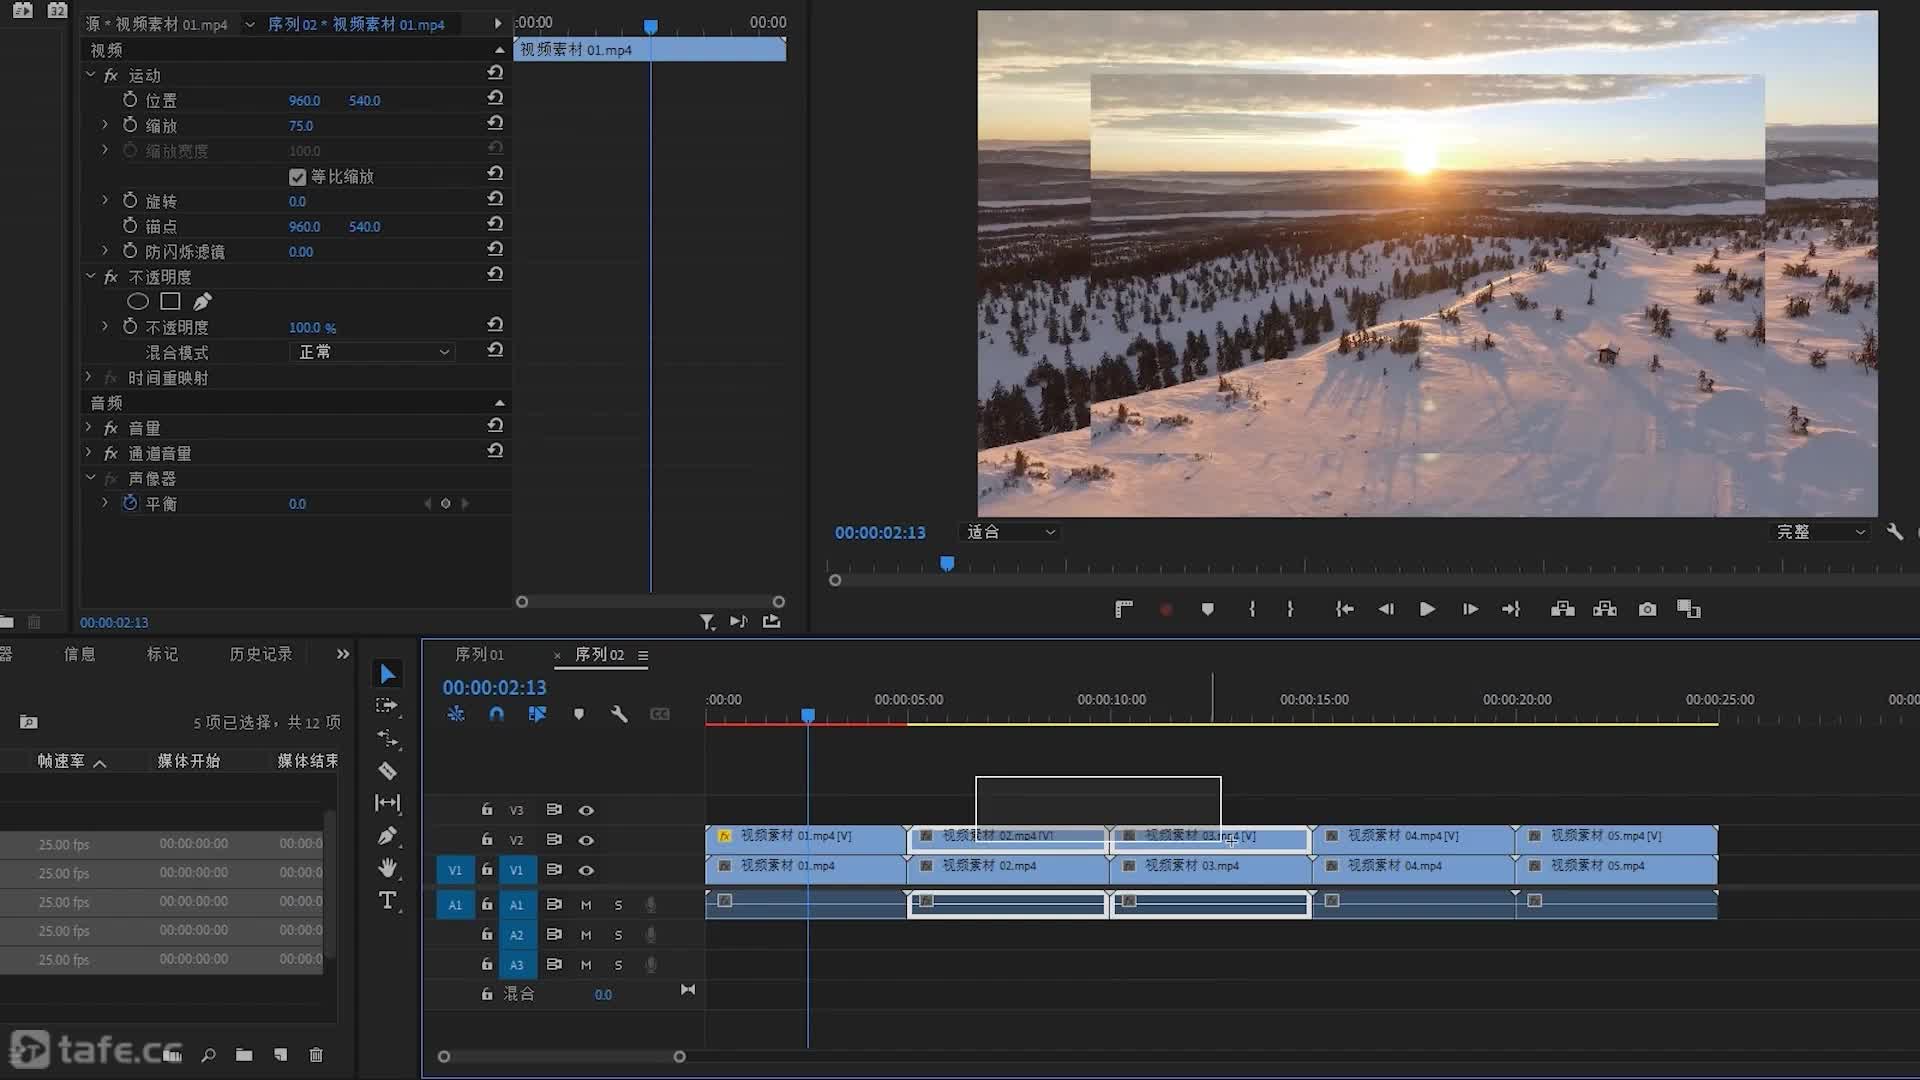Show more panel tabs chevrons
The image size is (1920, 1080).
click(x=343, y=654)
